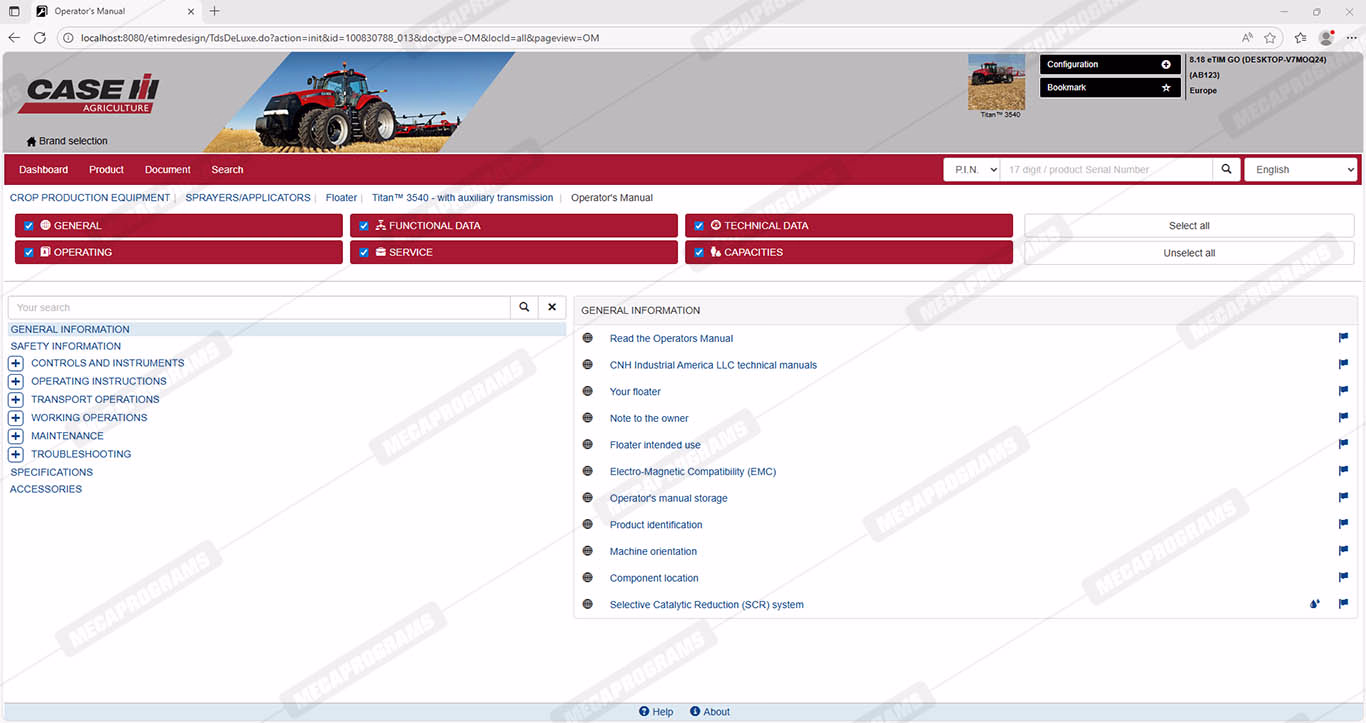Click flag icon for CNH Industrial America technical manuals
The height and width of the screenshot is (723, 1366).
pos(1343,365)
